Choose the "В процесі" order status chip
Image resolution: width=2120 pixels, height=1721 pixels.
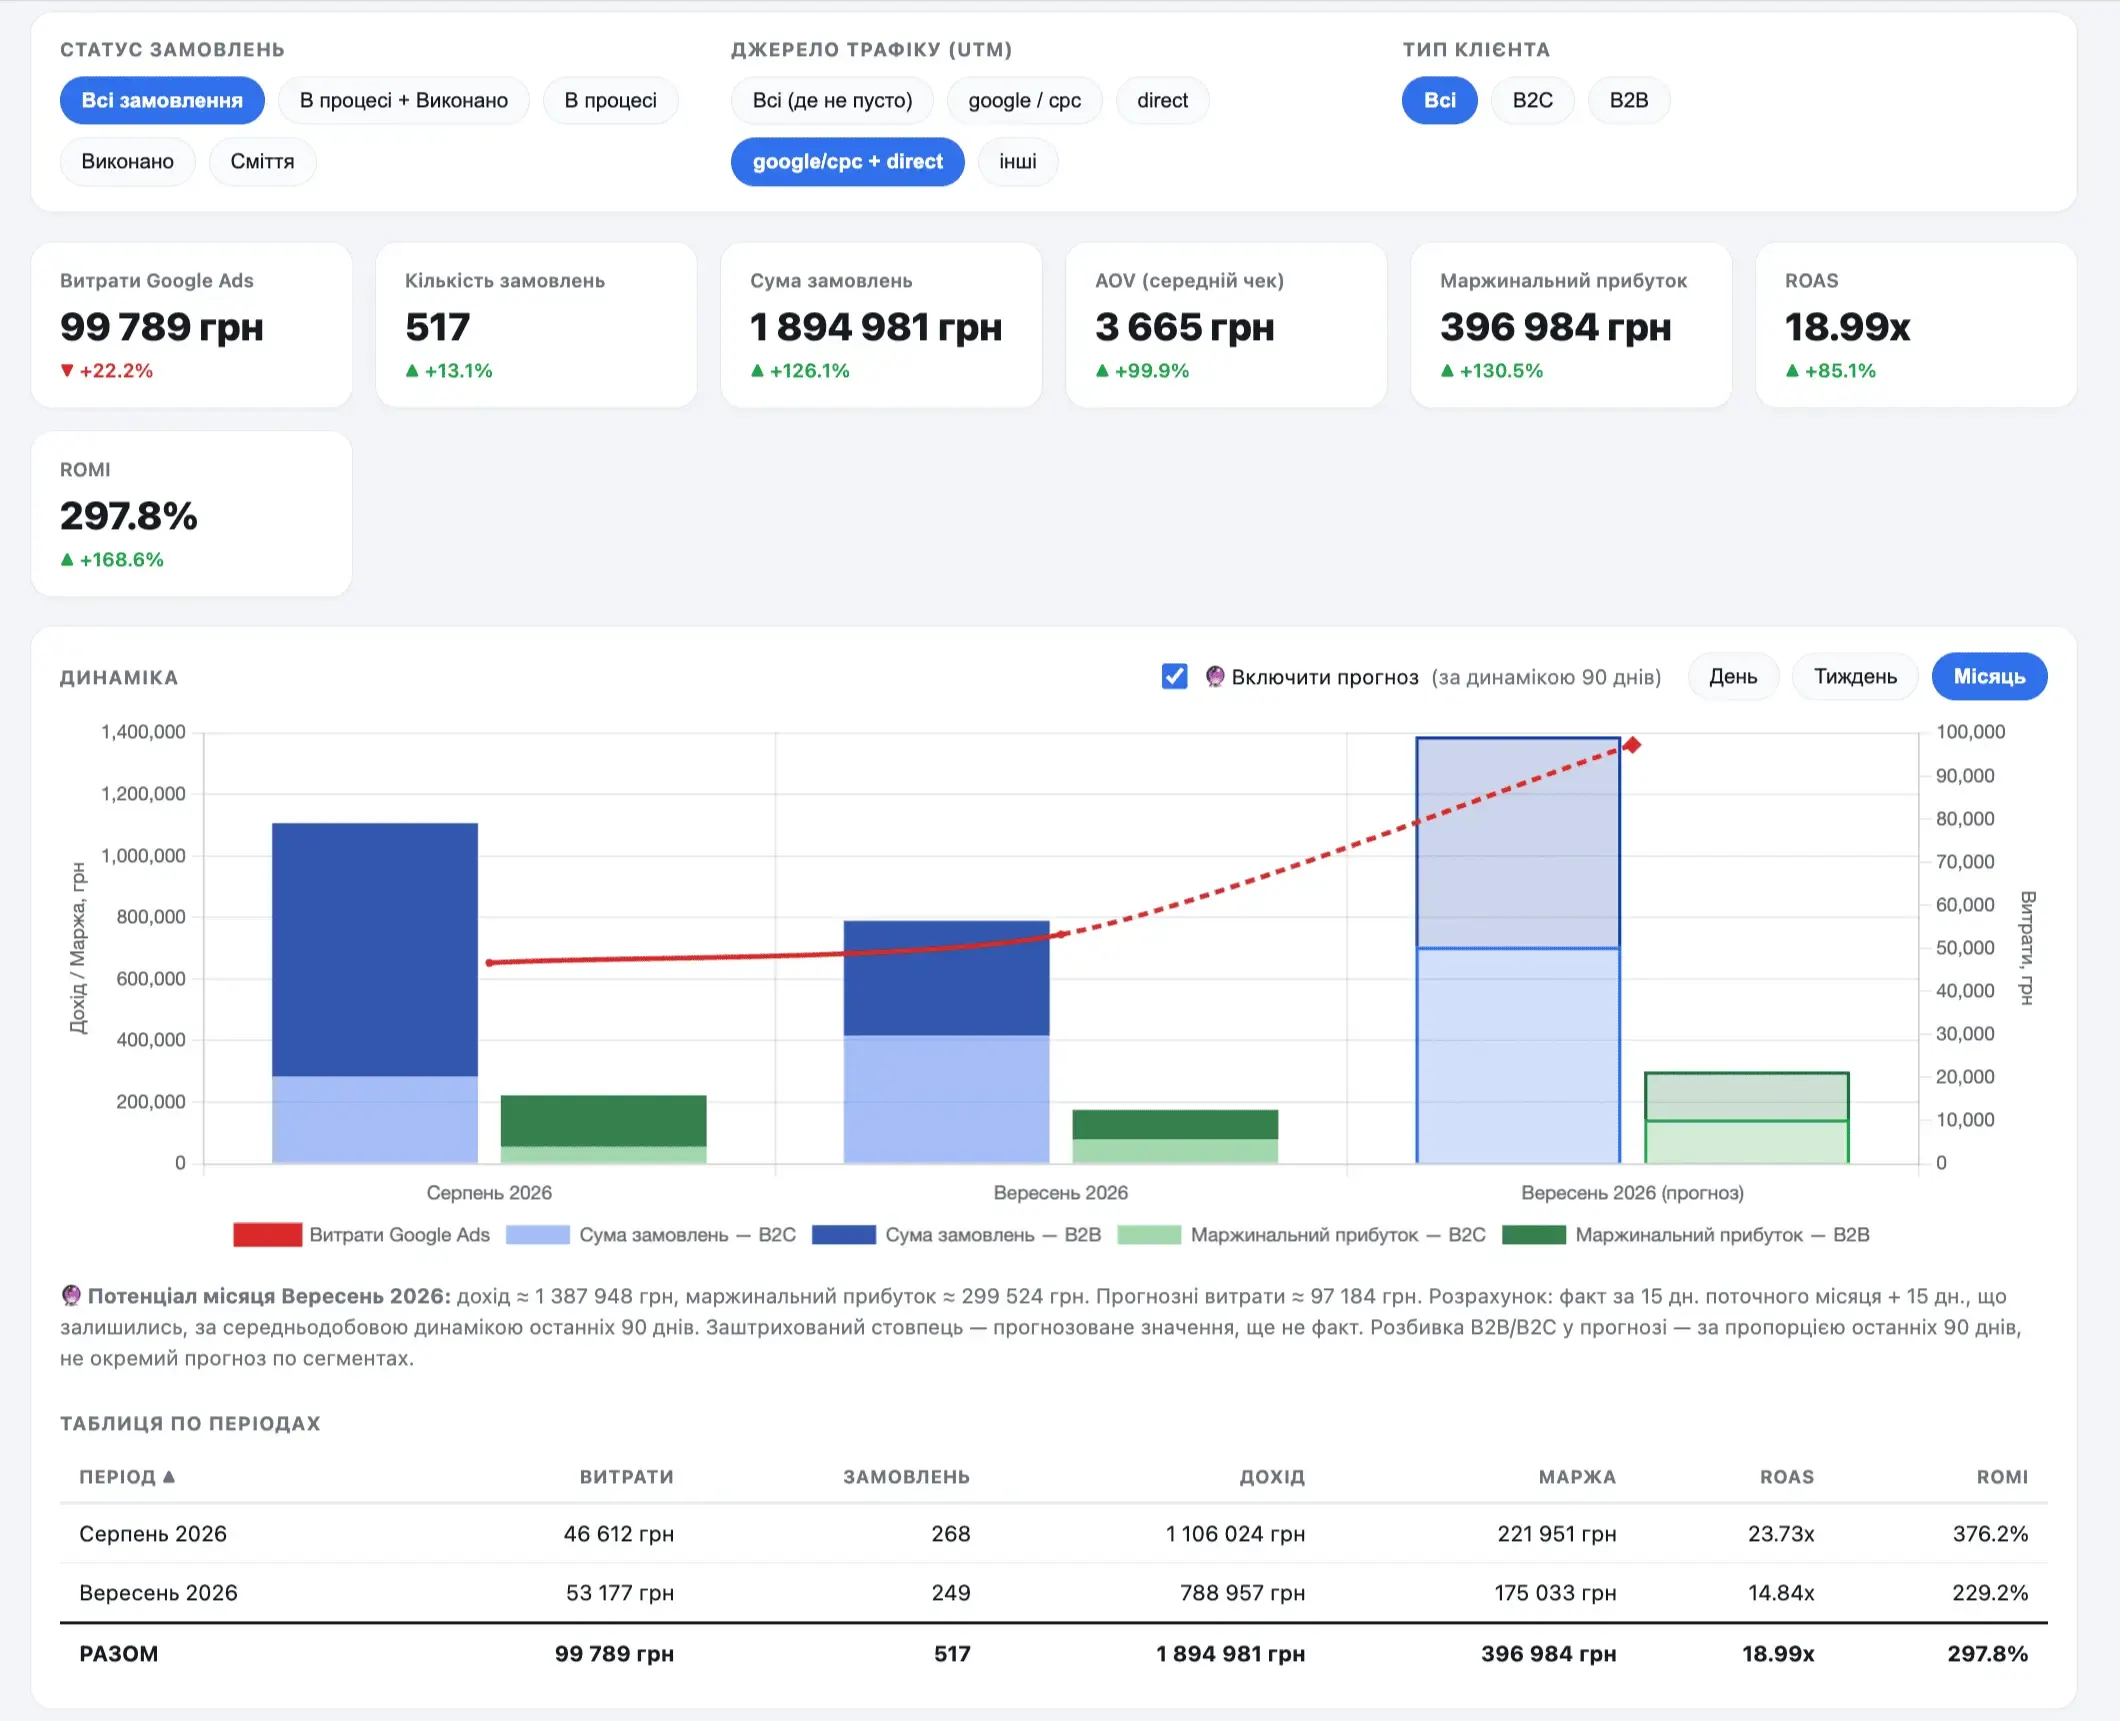point(611,100)
